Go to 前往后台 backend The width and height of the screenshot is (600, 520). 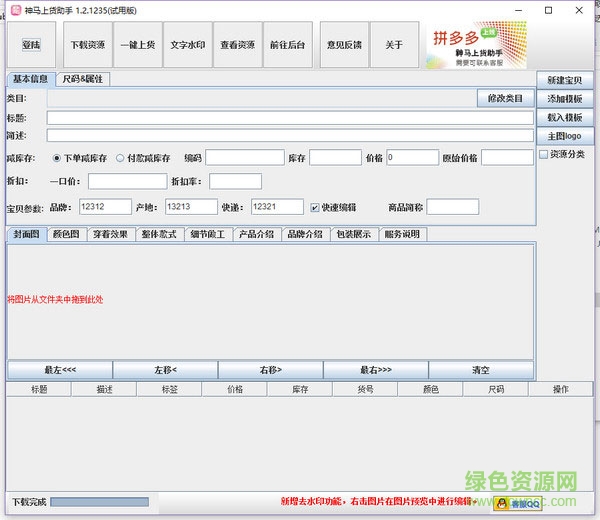tap(288, 45)
